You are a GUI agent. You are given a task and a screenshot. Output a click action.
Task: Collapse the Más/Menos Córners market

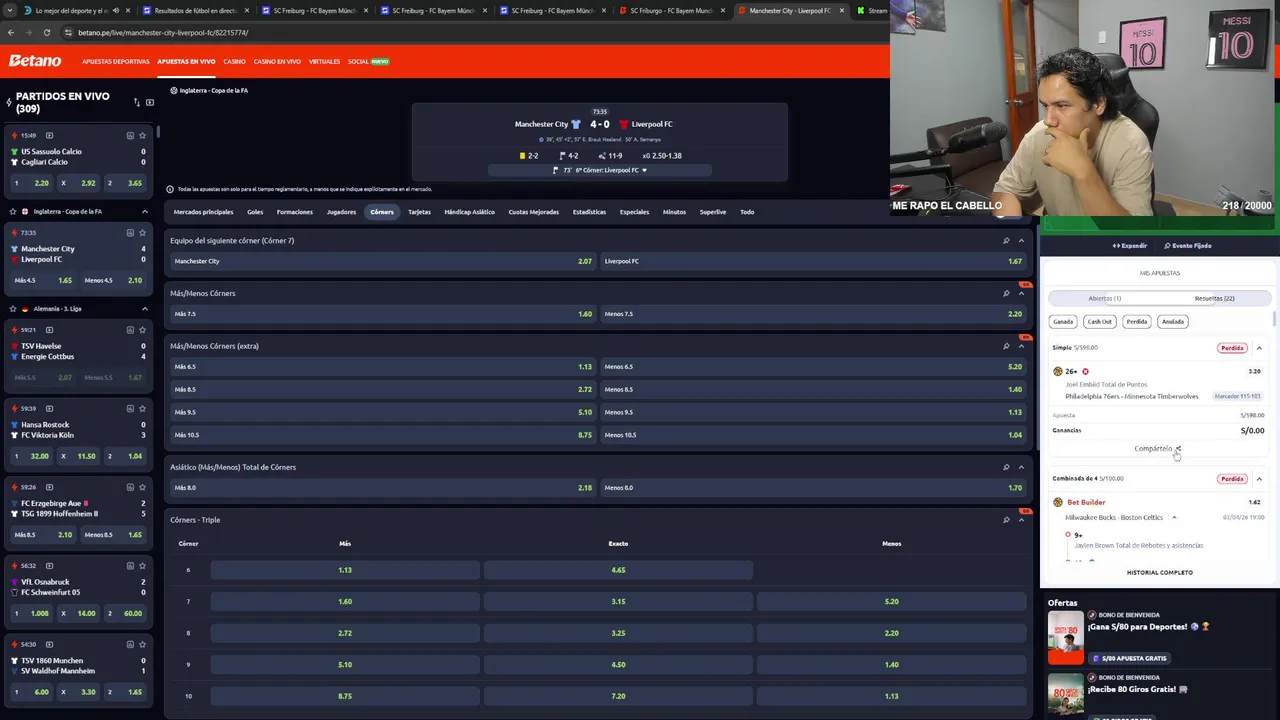(1021, 293)
